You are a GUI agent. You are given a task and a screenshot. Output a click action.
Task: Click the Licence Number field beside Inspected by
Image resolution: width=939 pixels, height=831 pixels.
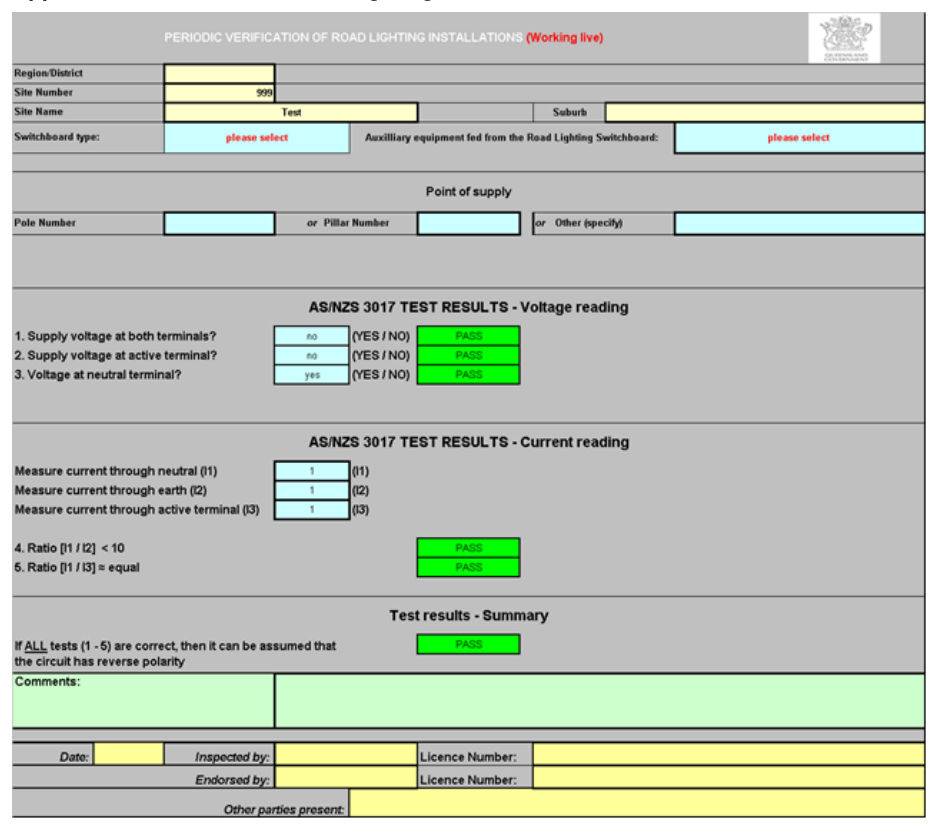point(729,755)
